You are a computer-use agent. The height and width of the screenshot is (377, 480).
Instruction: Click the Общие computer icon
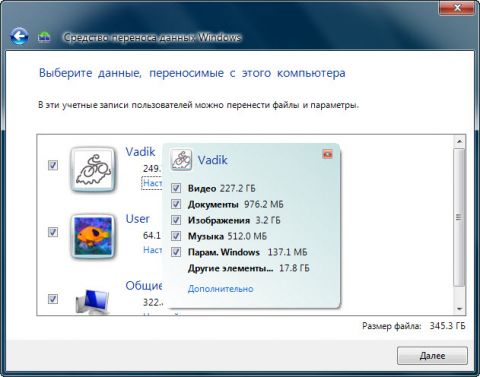(x=92, y=302)
